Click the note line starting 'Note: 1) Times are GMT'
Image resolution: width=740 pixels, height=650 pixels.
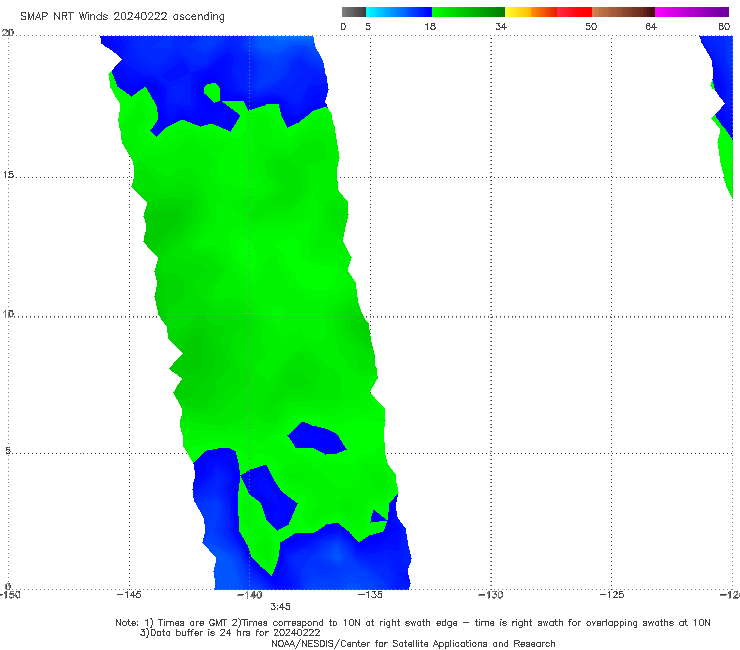413,623
